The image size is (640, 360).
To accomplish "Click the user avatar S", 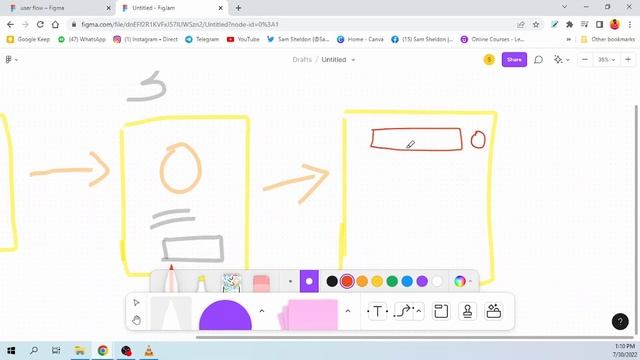I will click(489, 60).
